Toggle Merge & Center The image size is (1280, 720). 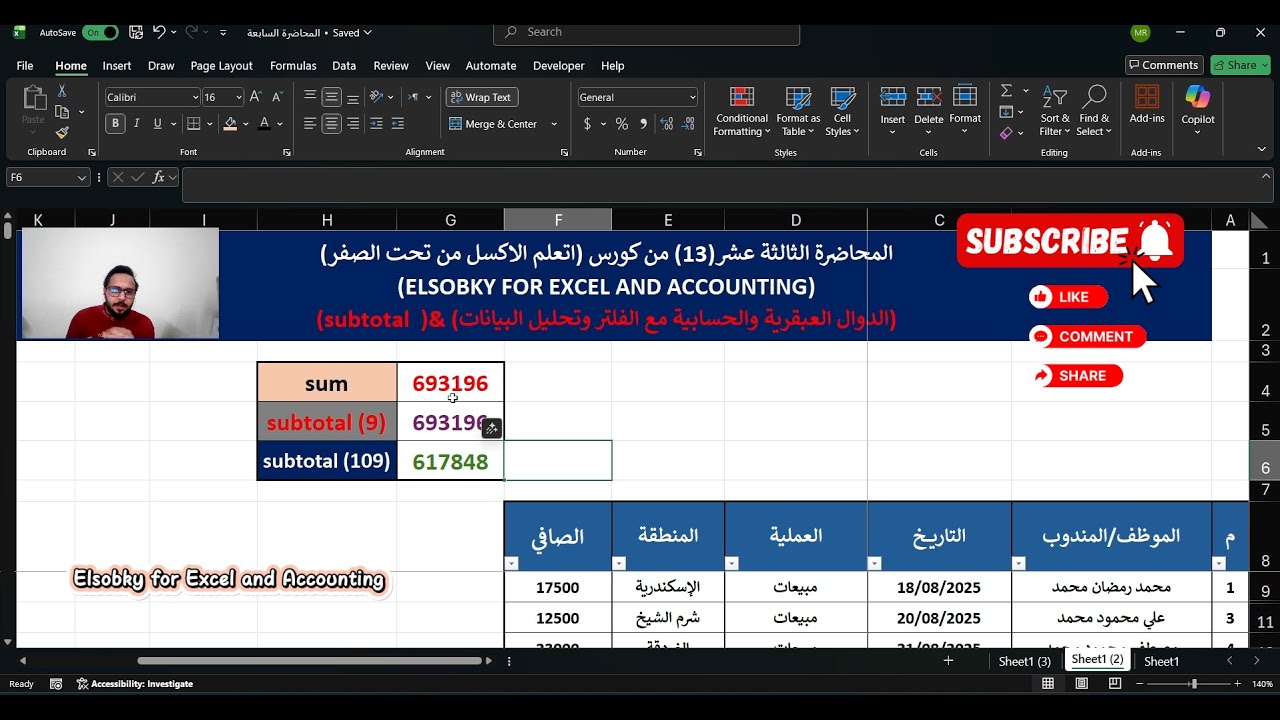tap(493, 124)
